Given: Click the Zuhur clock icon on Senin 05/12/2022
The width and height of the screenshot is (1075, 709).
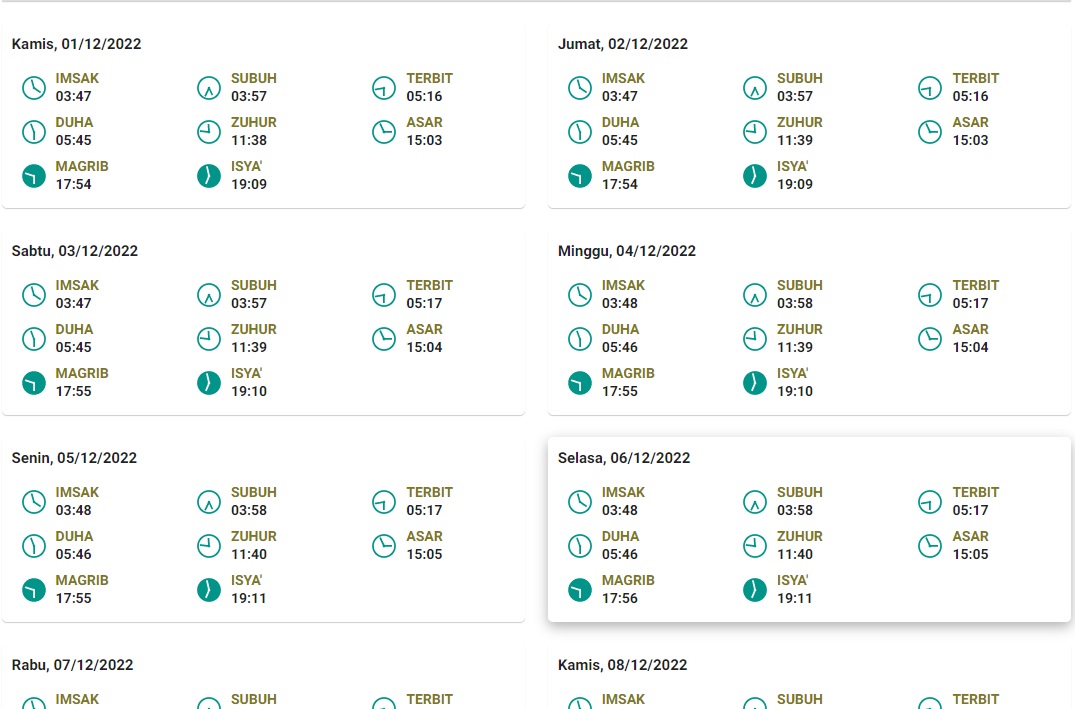Looking at the screenshot, I should point(209,545).
